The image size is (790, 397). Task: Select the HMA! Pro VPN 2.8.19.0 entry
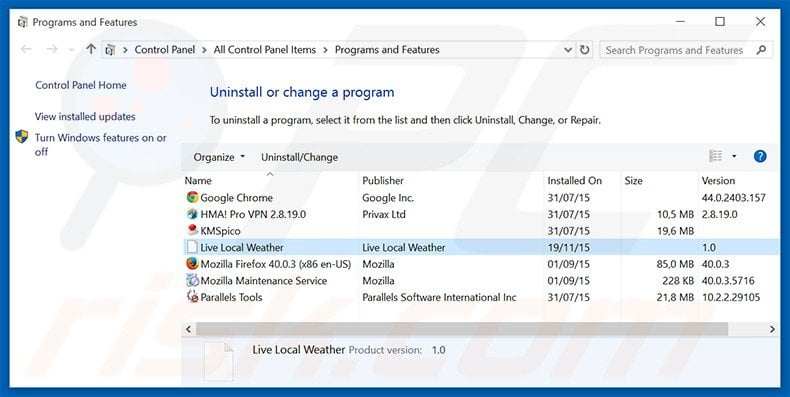[253, 214]
